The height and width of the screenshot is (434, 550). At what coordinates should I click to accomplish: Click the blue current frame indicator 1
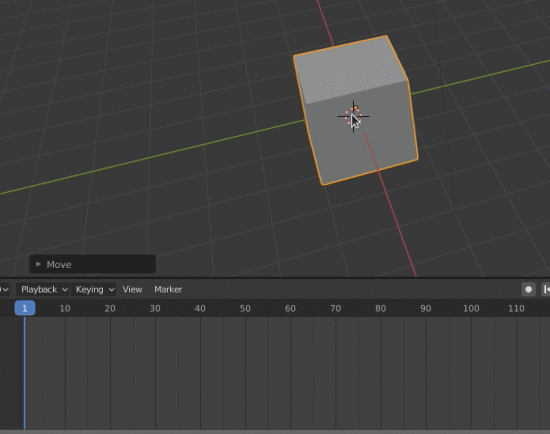(x=25, y=308)
